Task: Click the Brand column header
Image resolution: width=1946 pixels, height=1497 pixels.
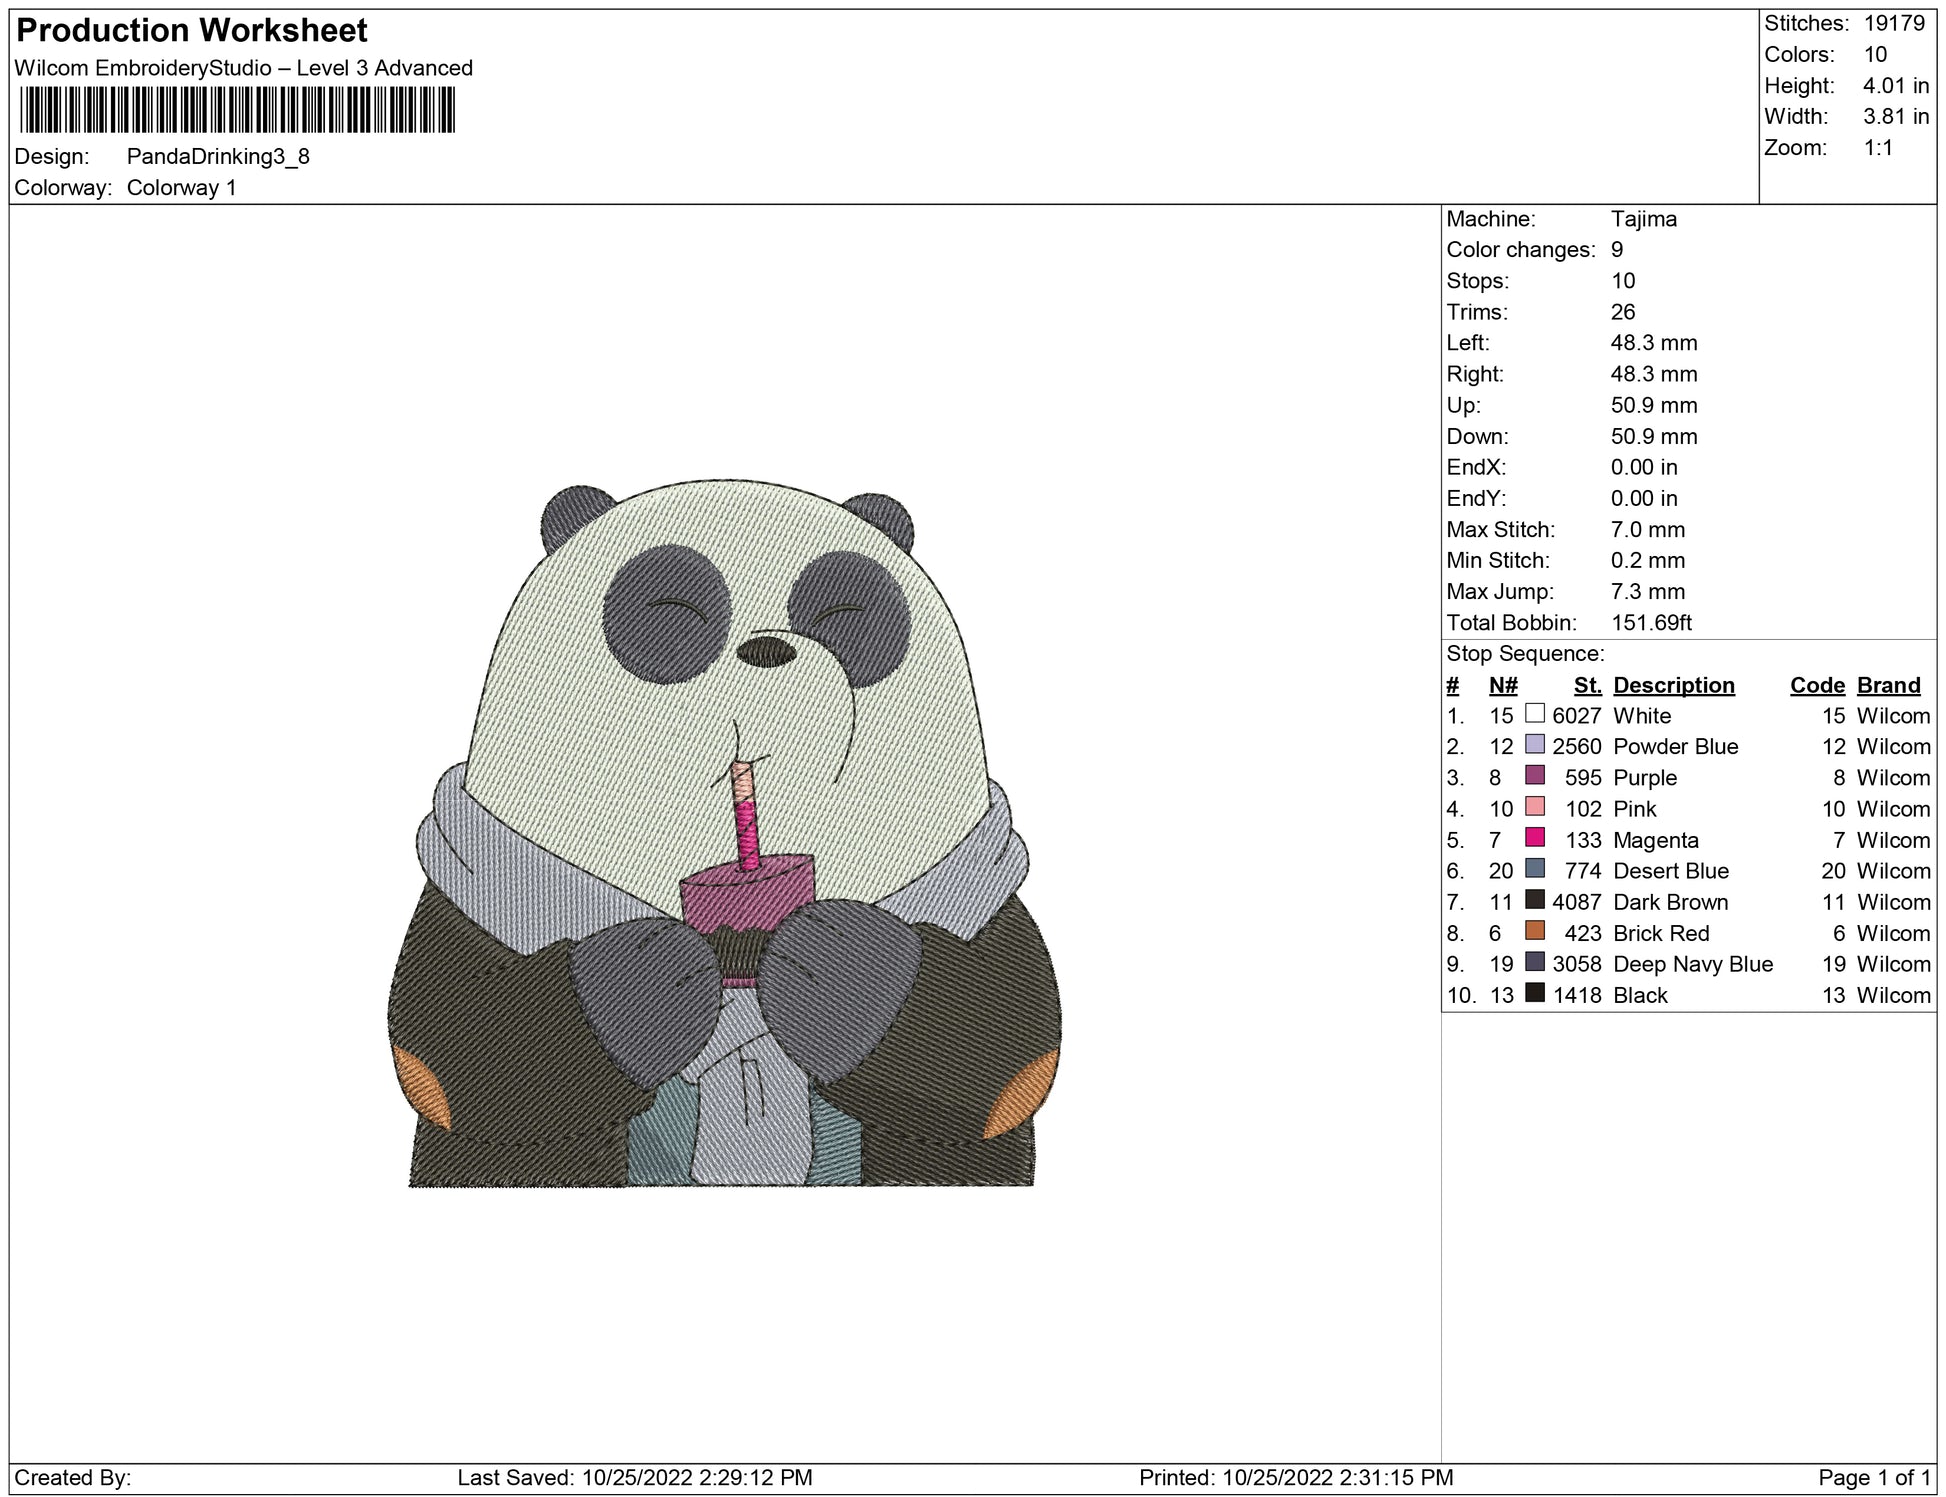Action: (1888, 685)
